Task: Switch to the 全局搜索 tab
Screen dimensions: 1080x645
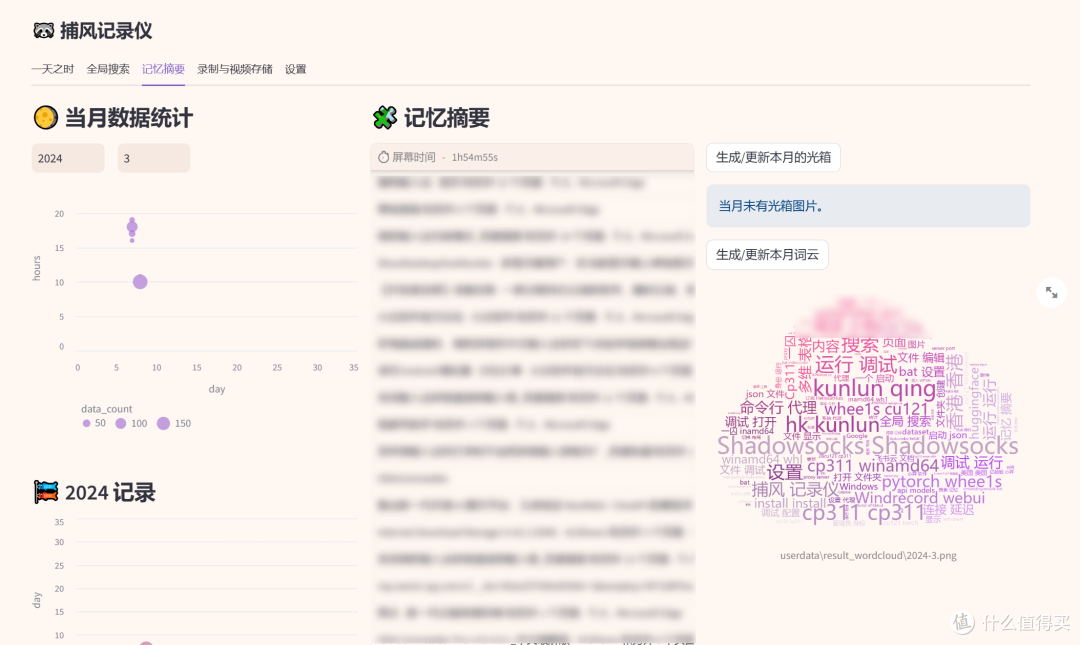Action: tap(108, 69)
